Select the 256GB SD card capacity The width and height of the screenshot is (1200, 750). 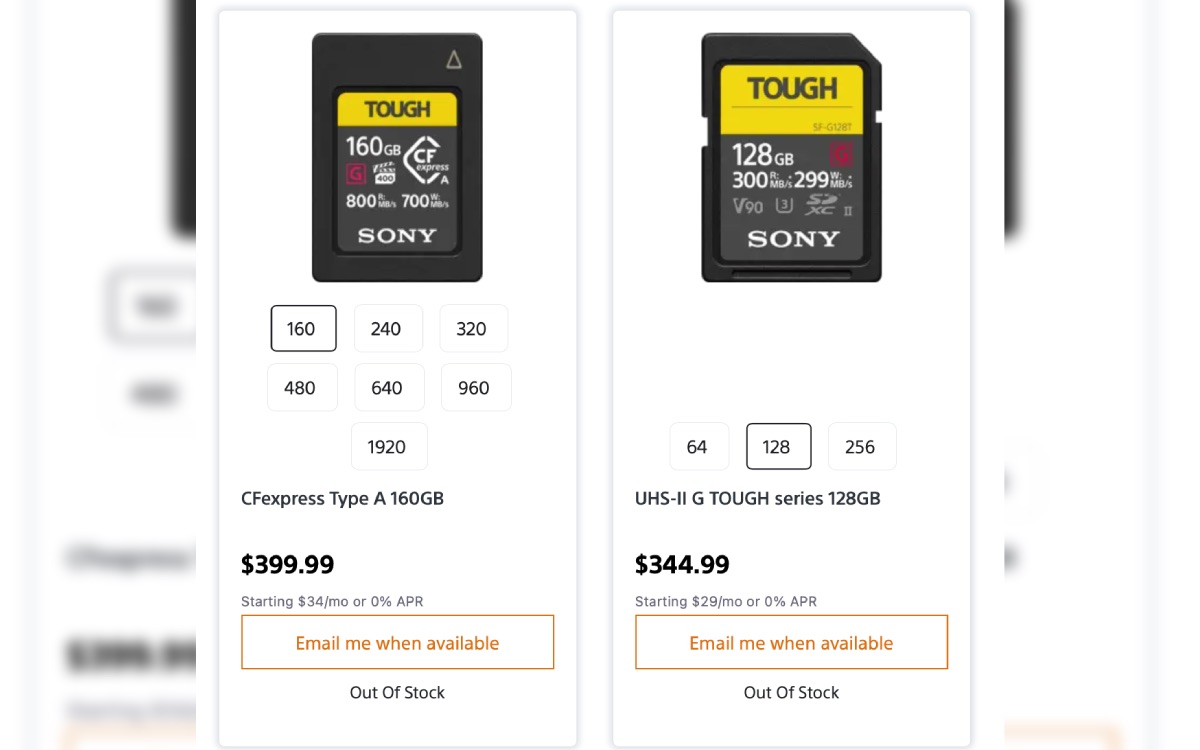click(862, 446)
